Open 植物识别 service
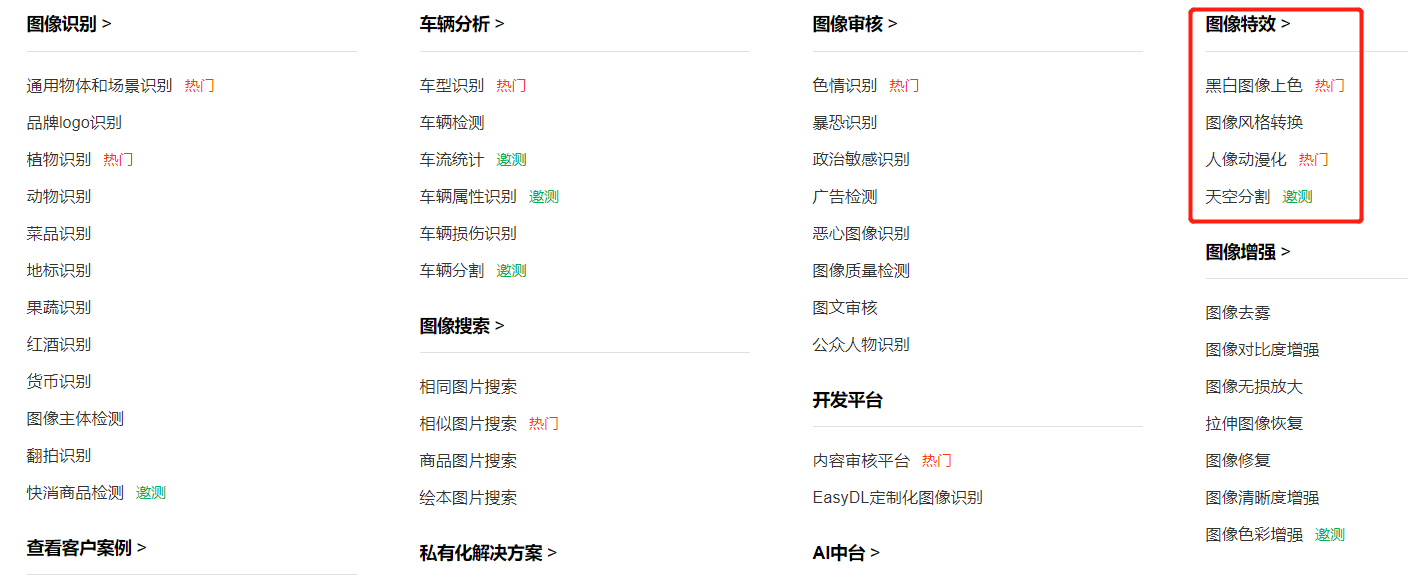1408x575 pixels. (x=58, y=160)
